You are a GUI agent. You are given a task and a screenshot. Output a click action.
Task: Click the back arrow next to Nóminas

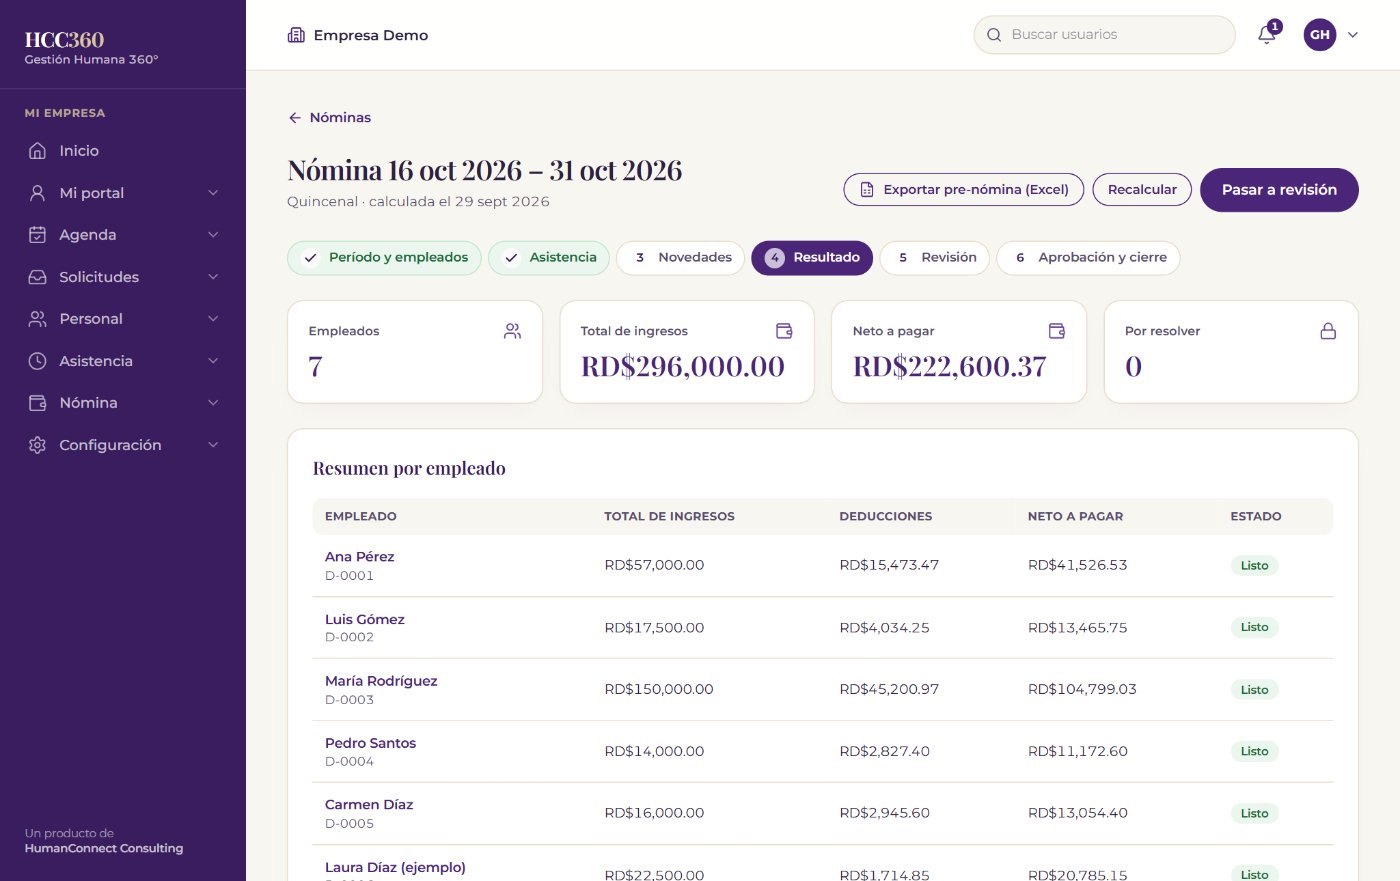[295, 118]
